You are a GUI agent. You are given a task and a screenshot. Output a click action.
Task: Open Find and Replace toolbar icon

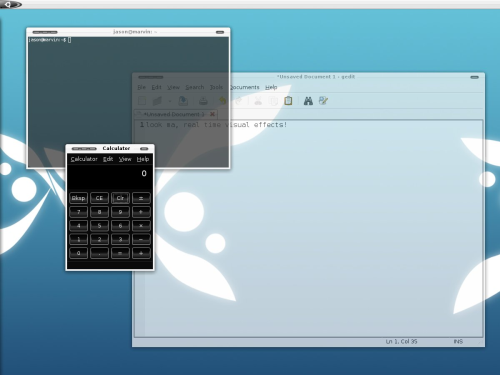coord(323,101)
